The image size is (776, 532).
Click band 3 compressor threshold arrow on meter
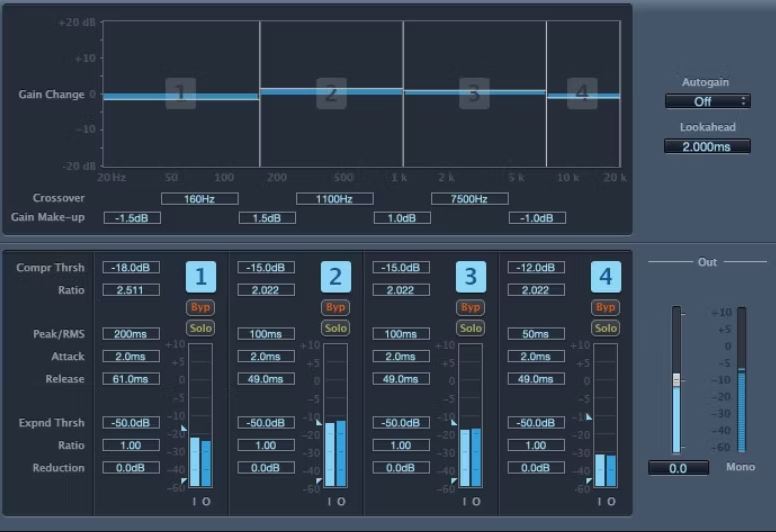tap(454, 422)
